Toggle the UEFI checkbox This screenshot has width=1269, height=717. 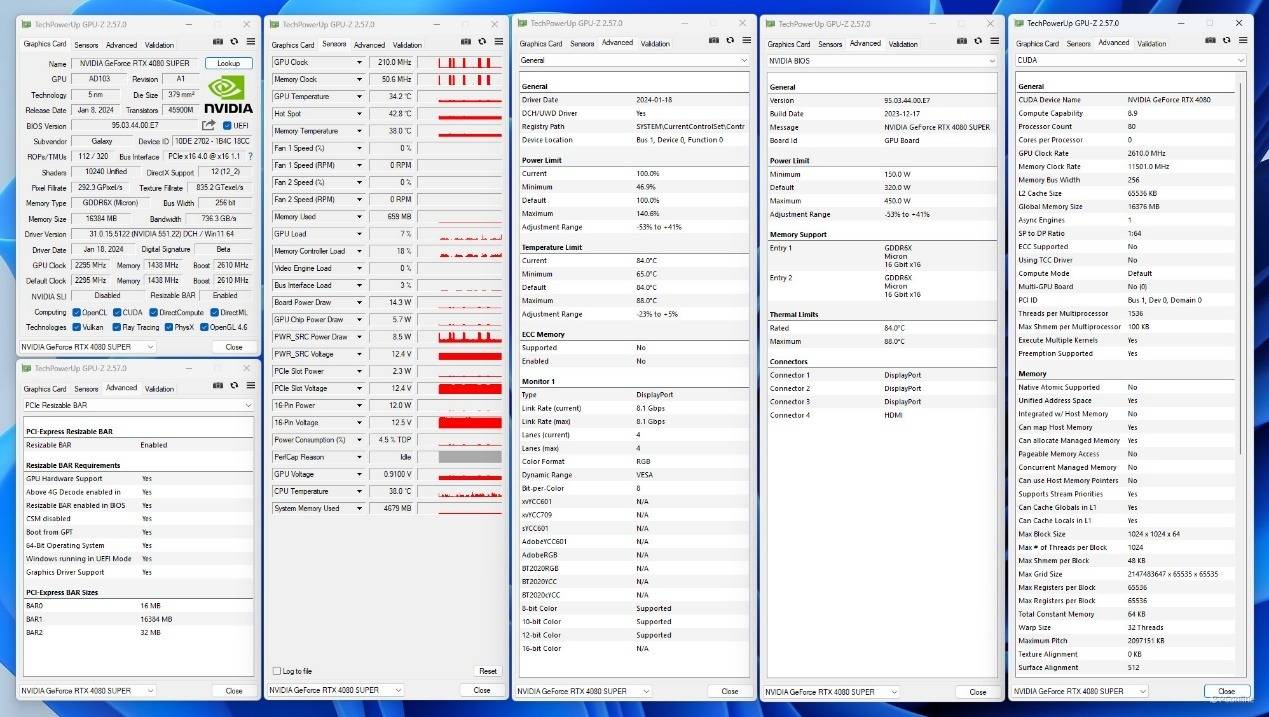pyautogui.click(x=228, y=125)
